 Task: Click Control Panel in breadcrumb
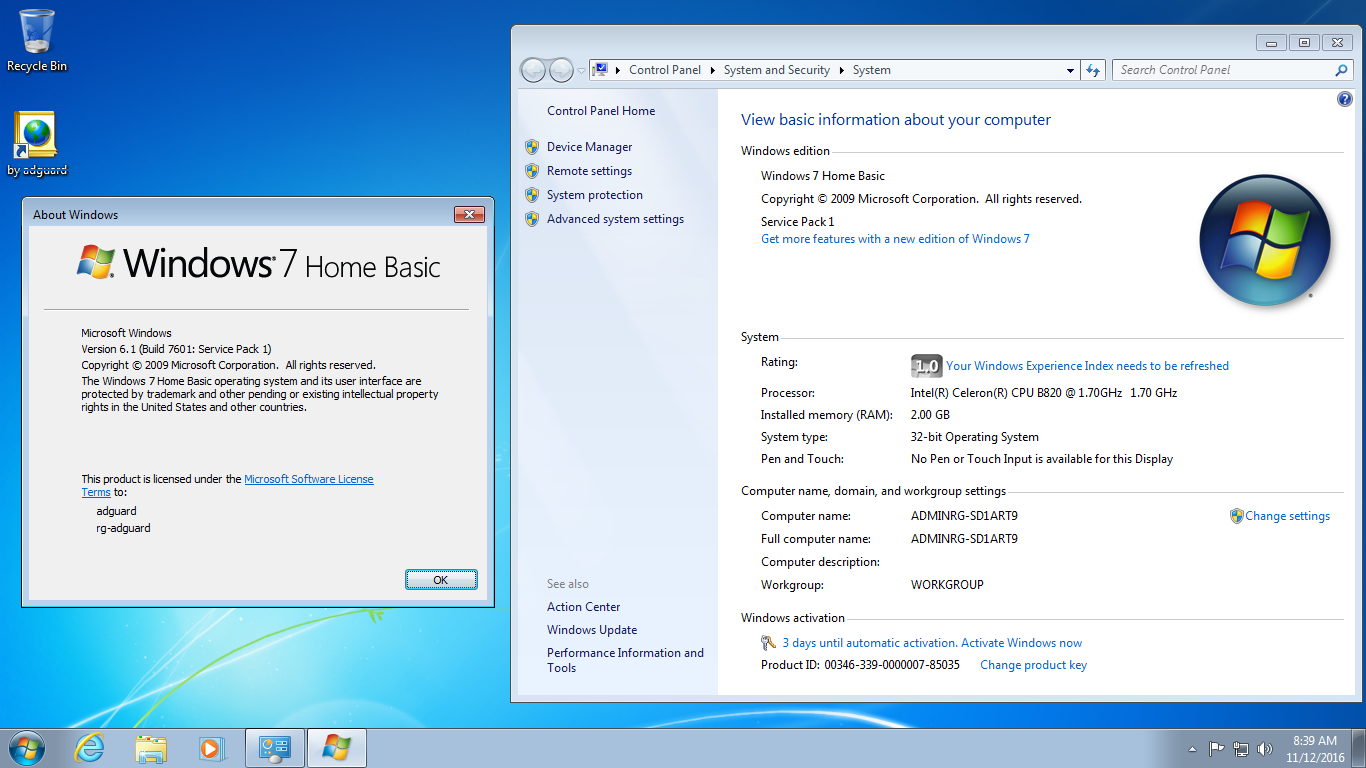click(x=665, y=70)
